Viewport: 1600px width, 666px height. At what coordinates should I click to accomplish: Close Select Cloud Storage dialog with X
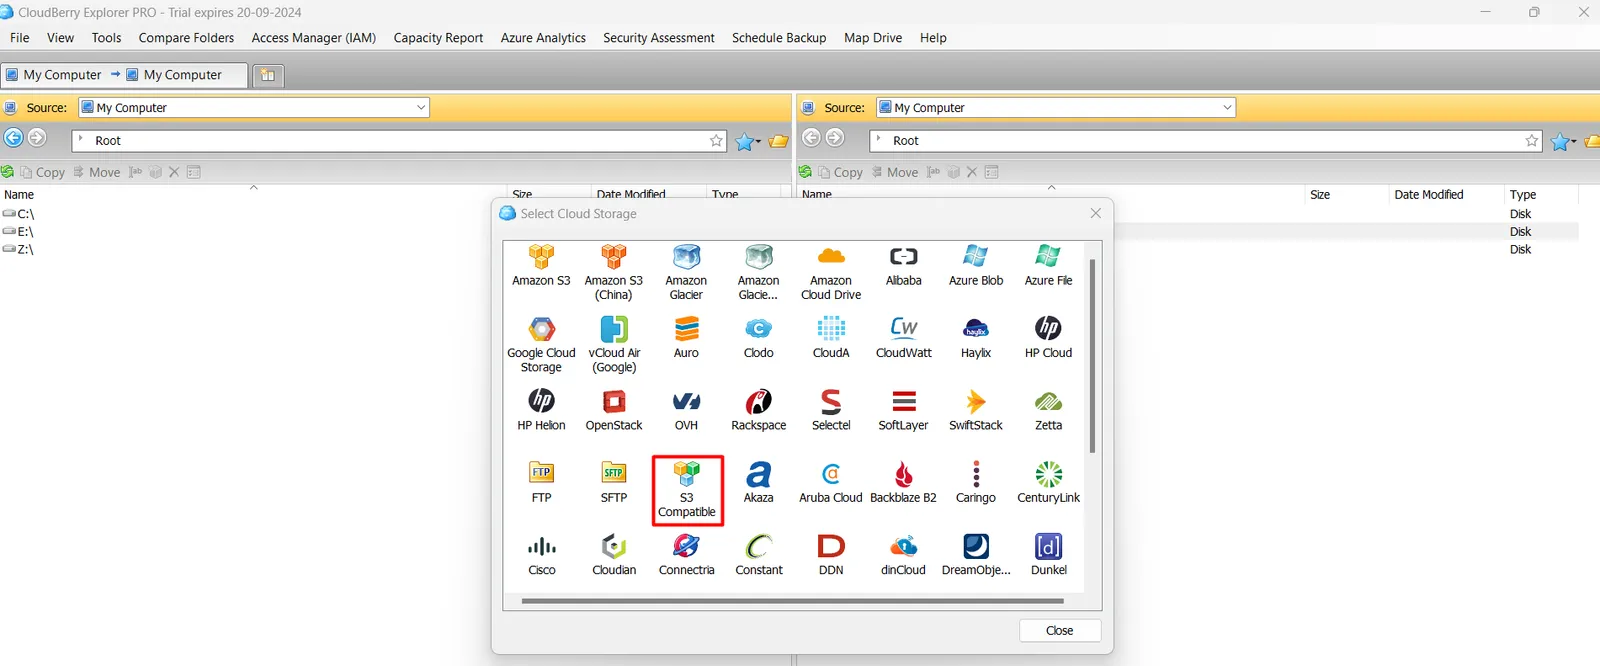tap(1096, 213)
